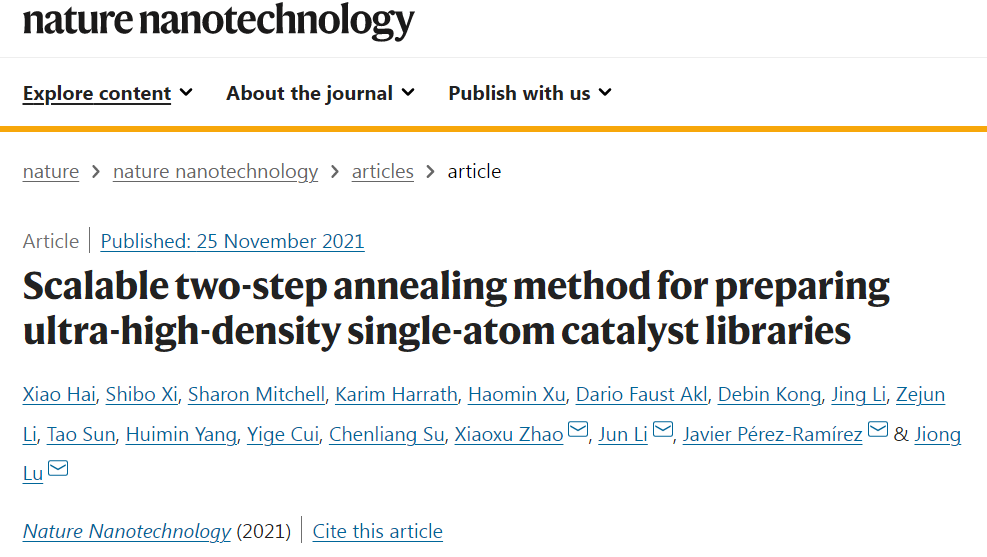Open Cite this article link
The height and width of the screenshot is (557, 987).
tap(377, 531)
